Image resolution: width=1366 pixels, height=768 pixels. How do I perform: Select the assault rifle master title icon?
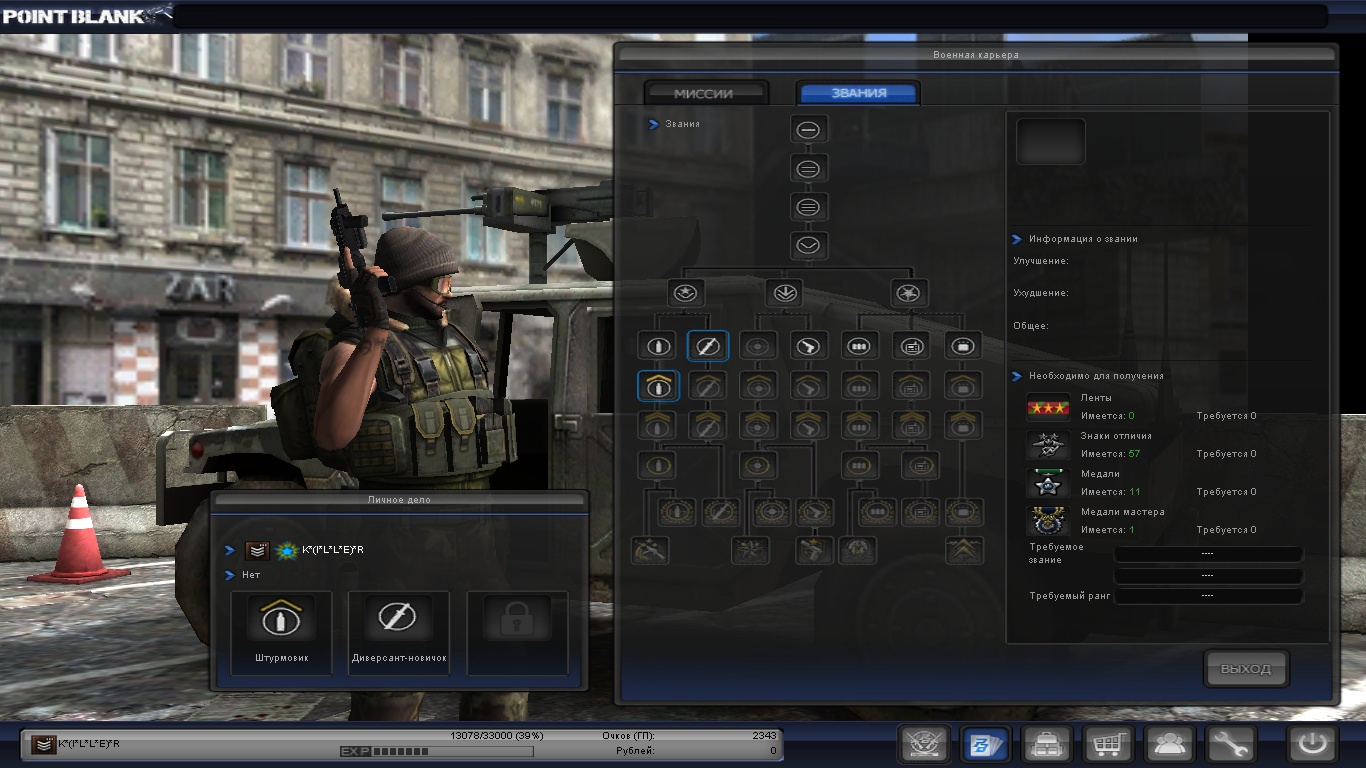pyautogui.click(x=650, y=550)
